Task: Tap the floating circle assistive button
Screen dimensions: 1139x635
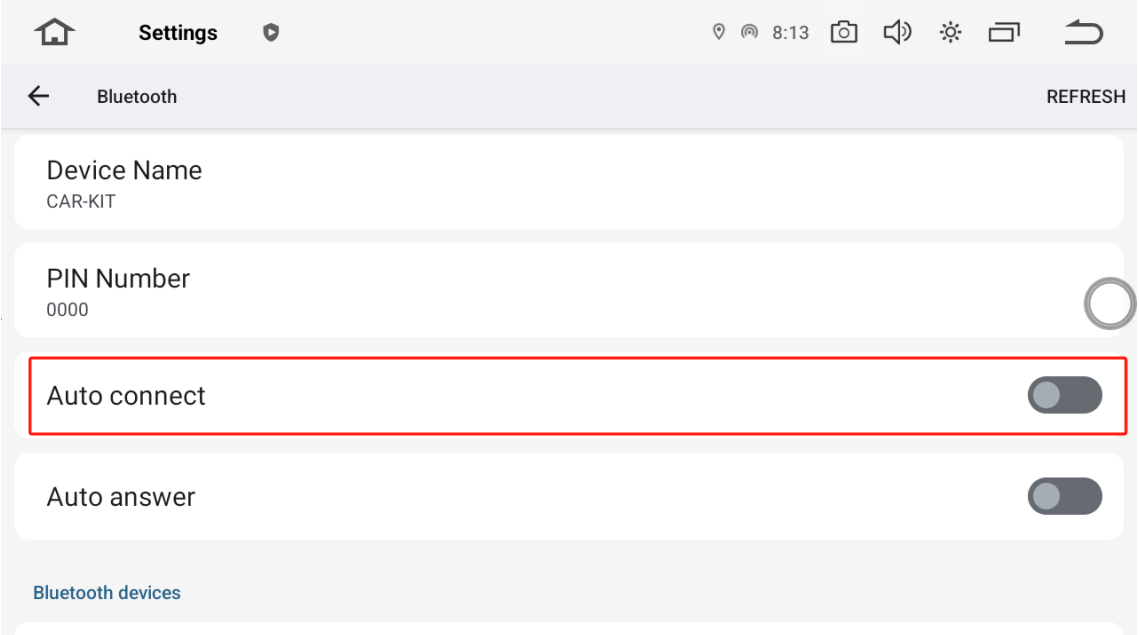Action: click(x=1110, y=304)
